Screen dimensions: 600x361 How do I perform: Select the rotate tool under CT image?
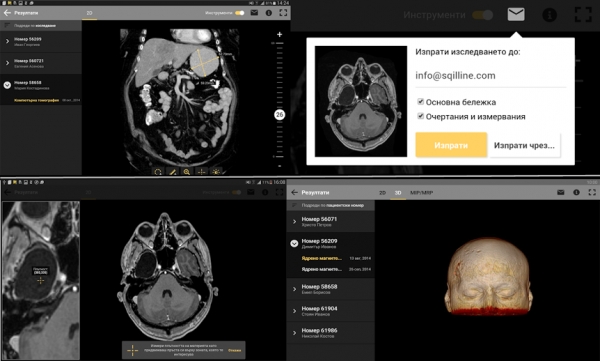pos(158,172)
